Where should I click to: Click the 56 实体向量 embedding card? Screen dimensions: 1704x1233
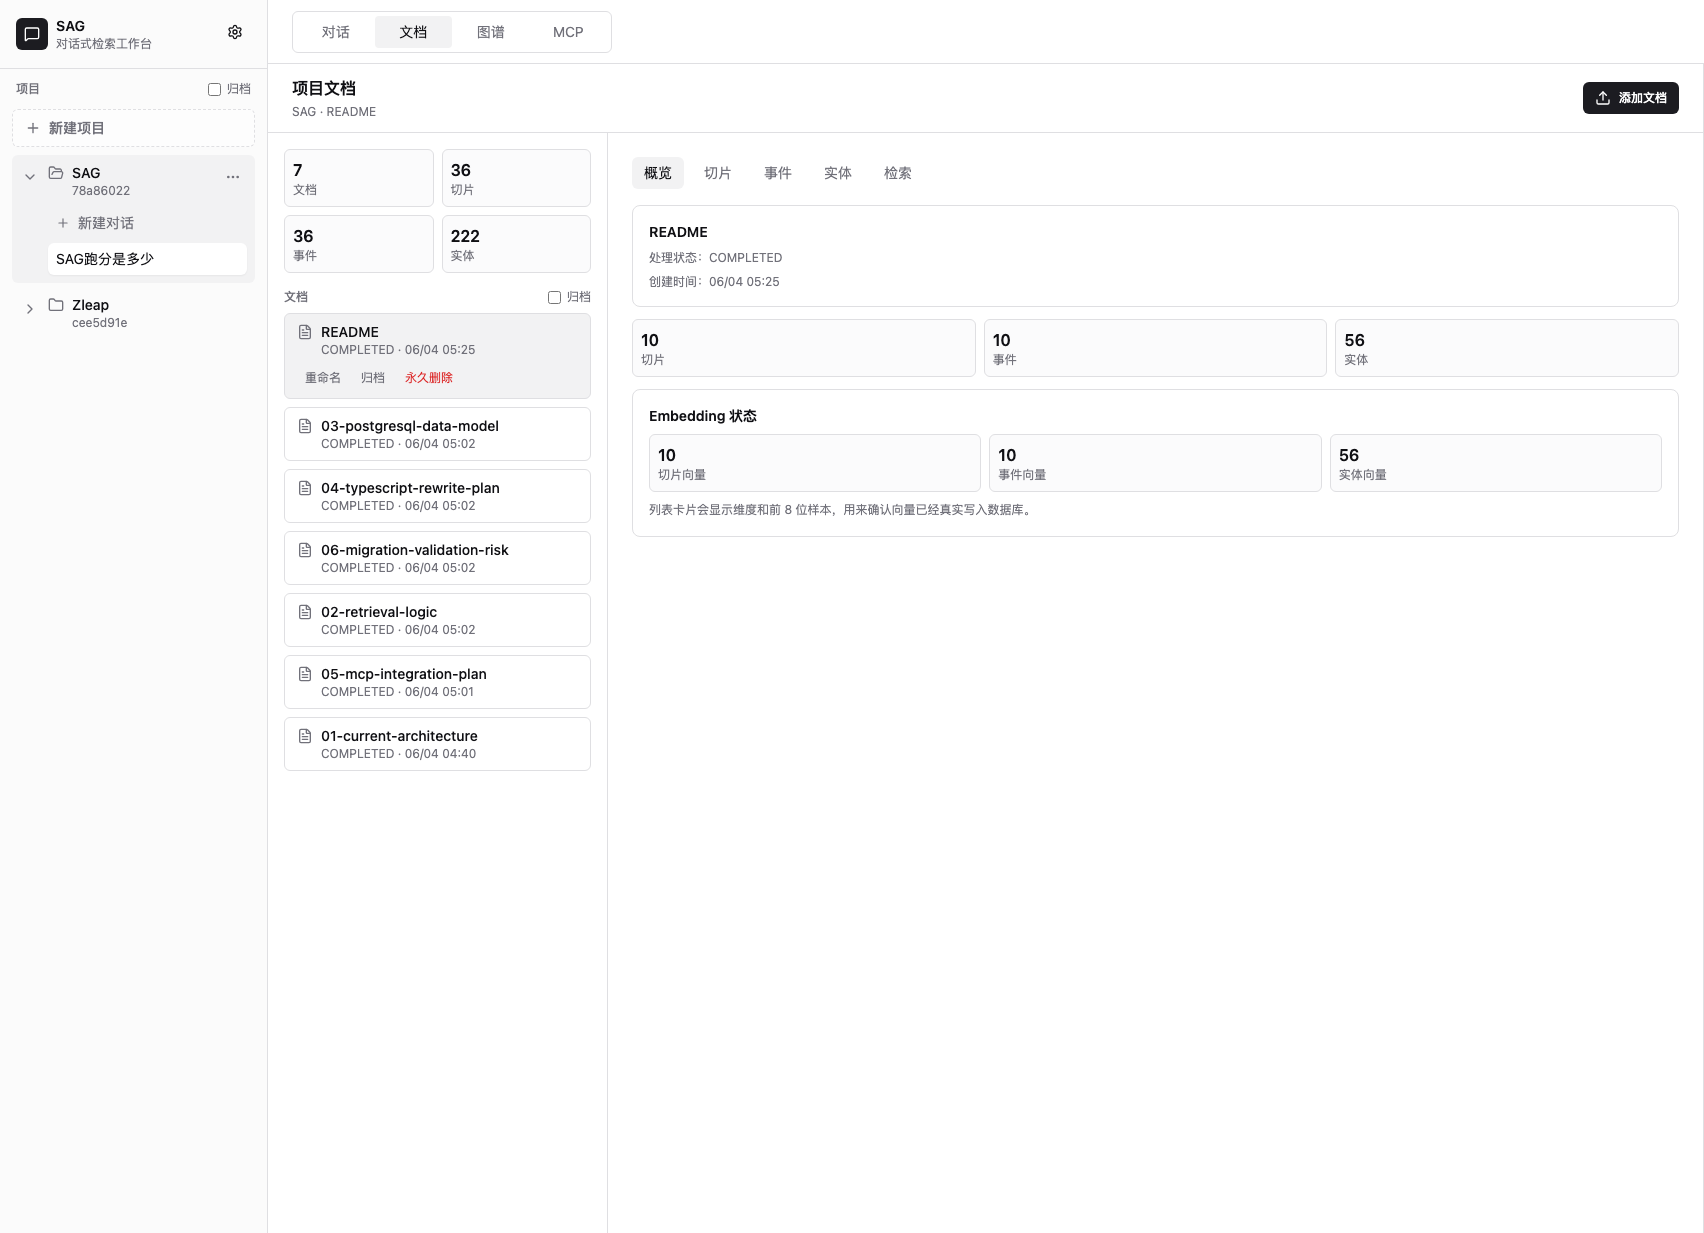pos(1496,463)
